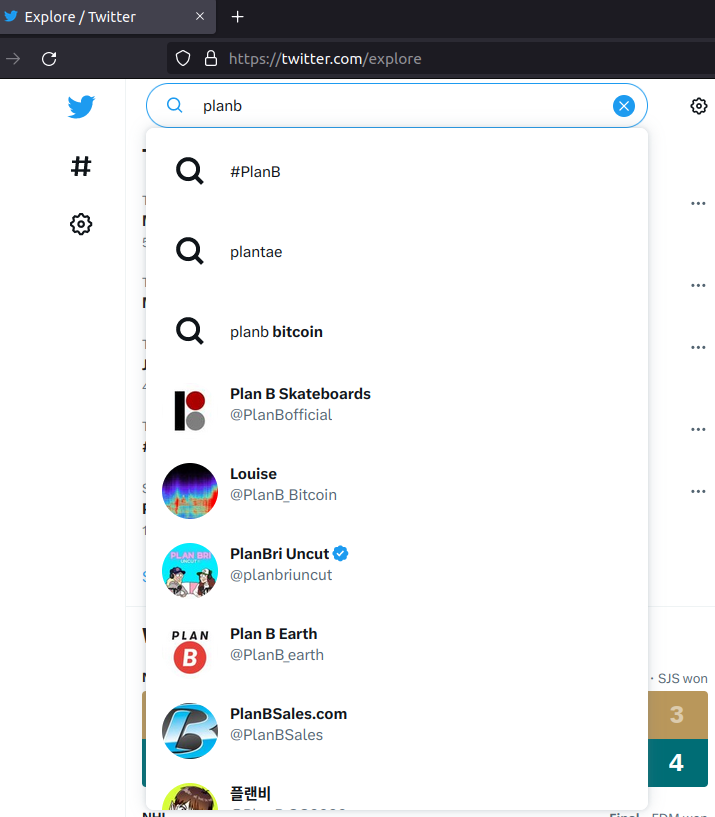Open Plan B Earth profile result
715x817 pixels.
(x=397, y=651)
